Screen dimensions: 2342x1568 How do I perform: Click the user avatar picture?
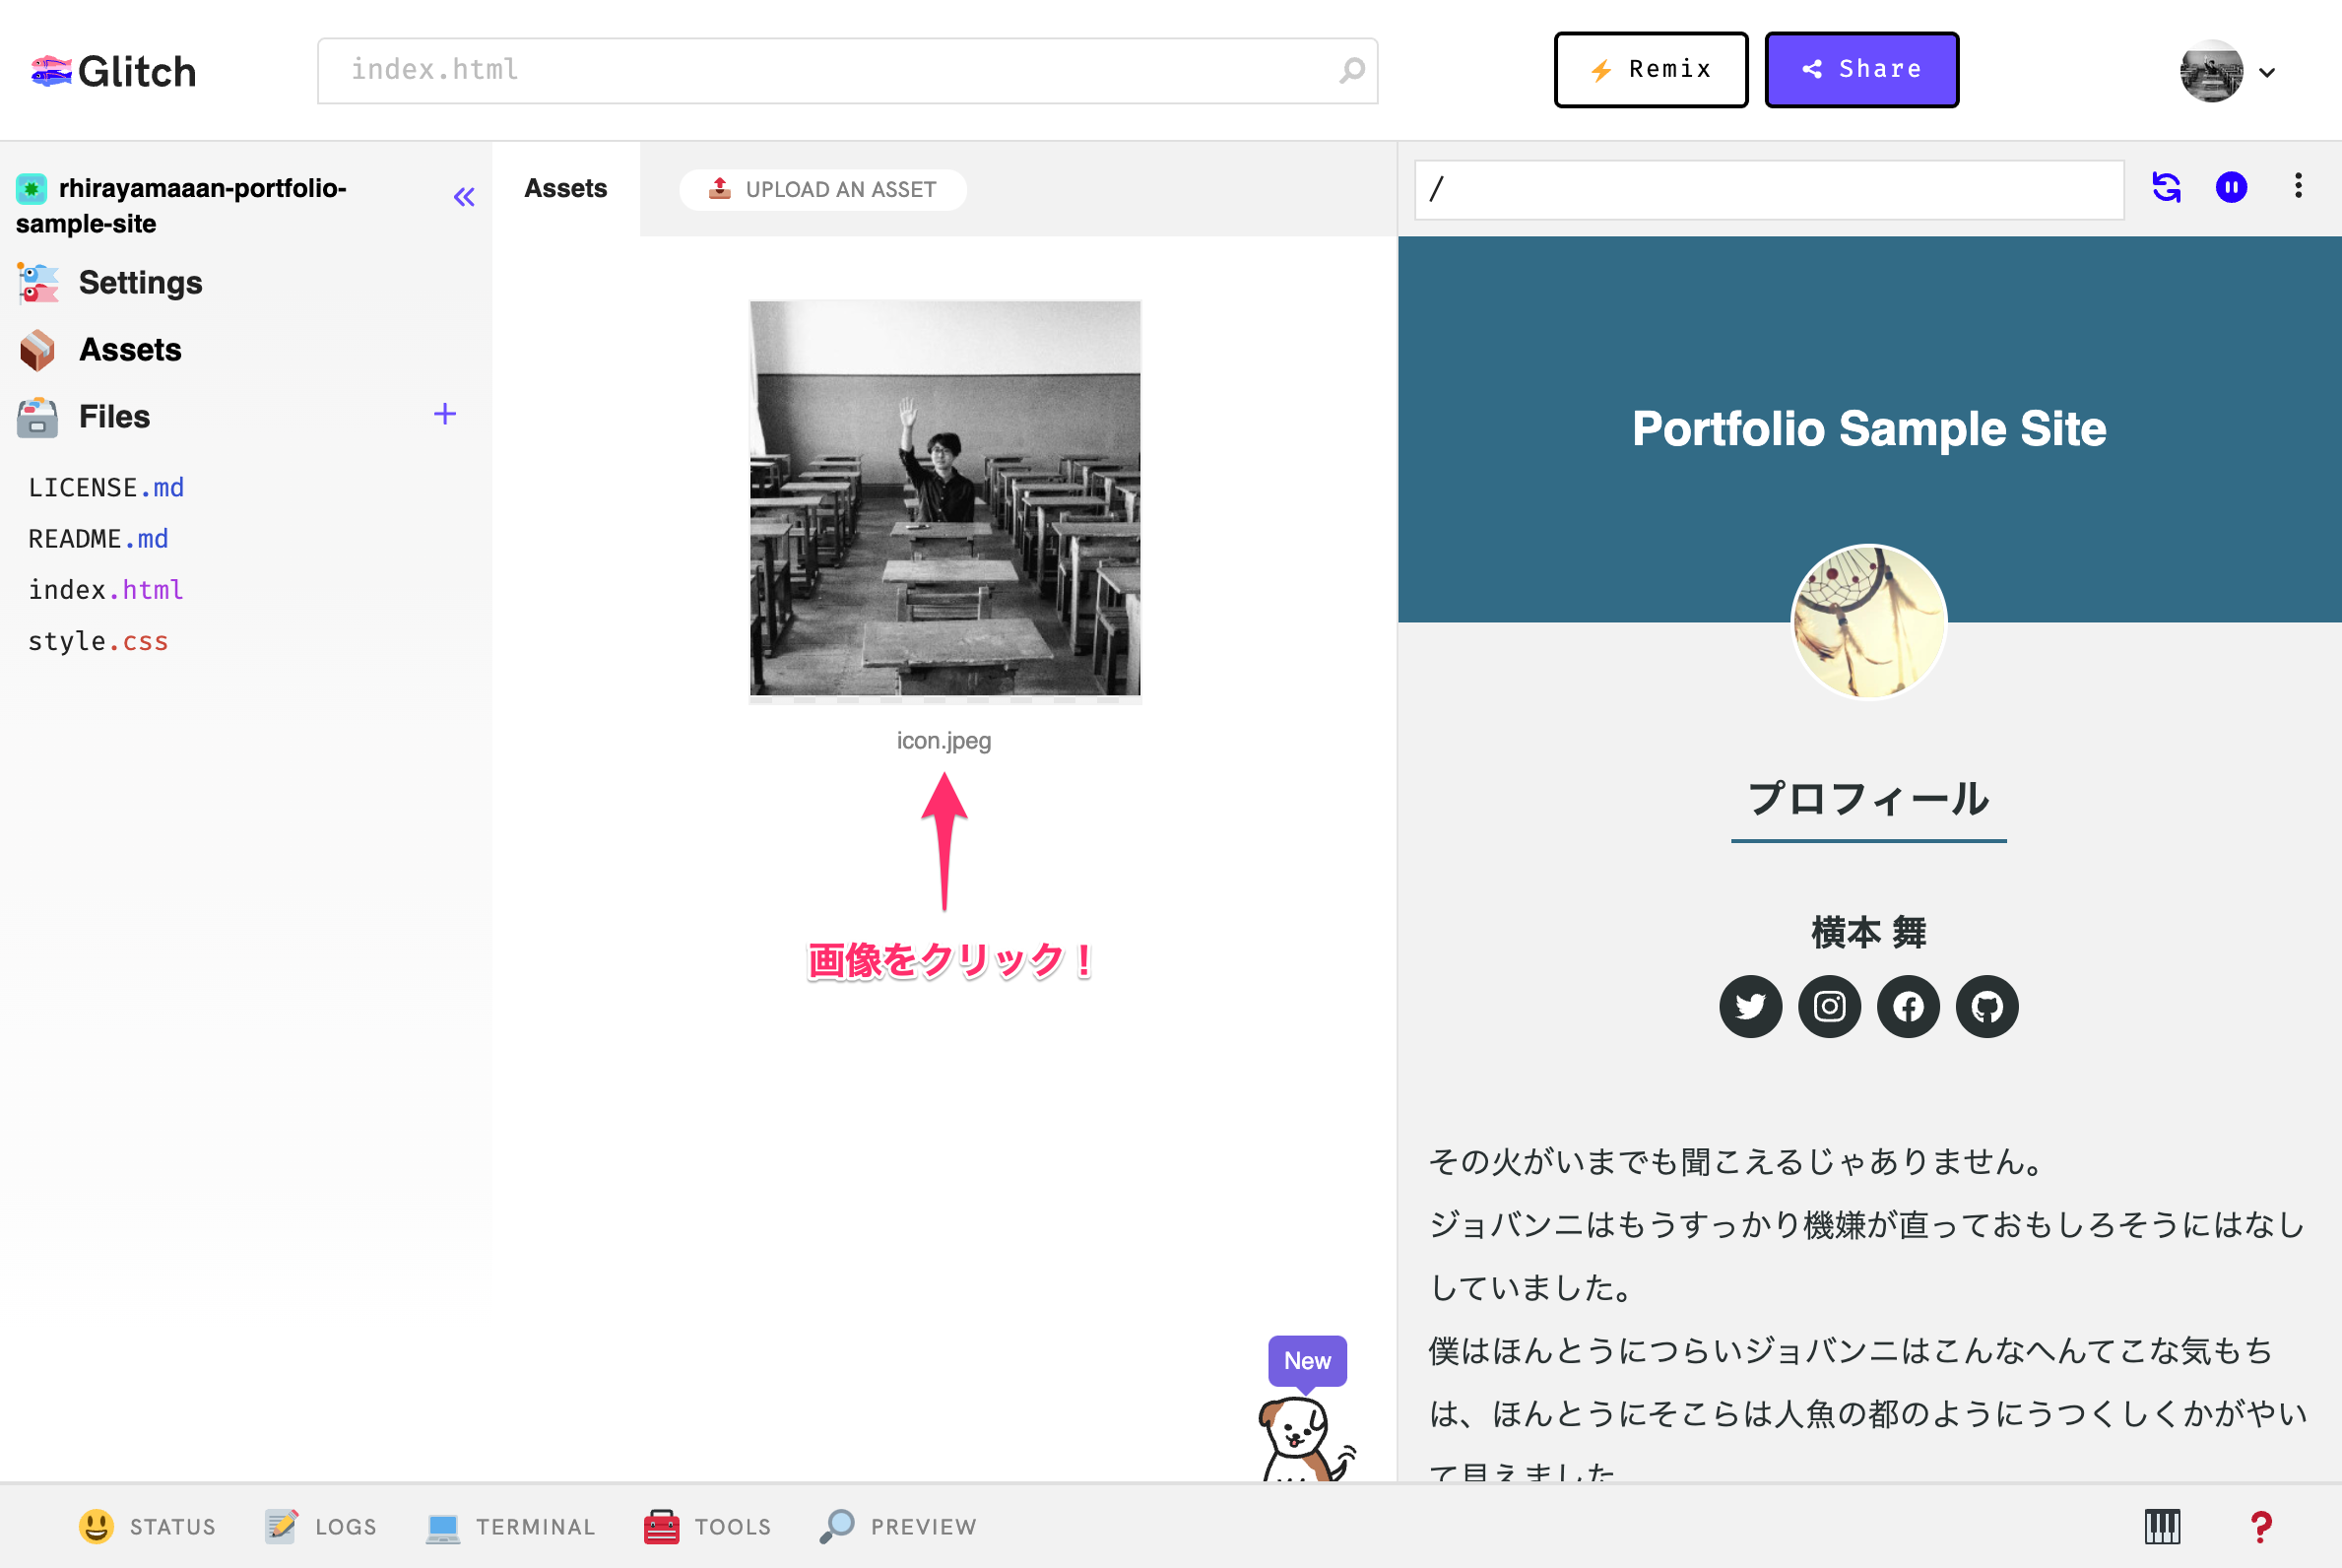point(2210,71)
